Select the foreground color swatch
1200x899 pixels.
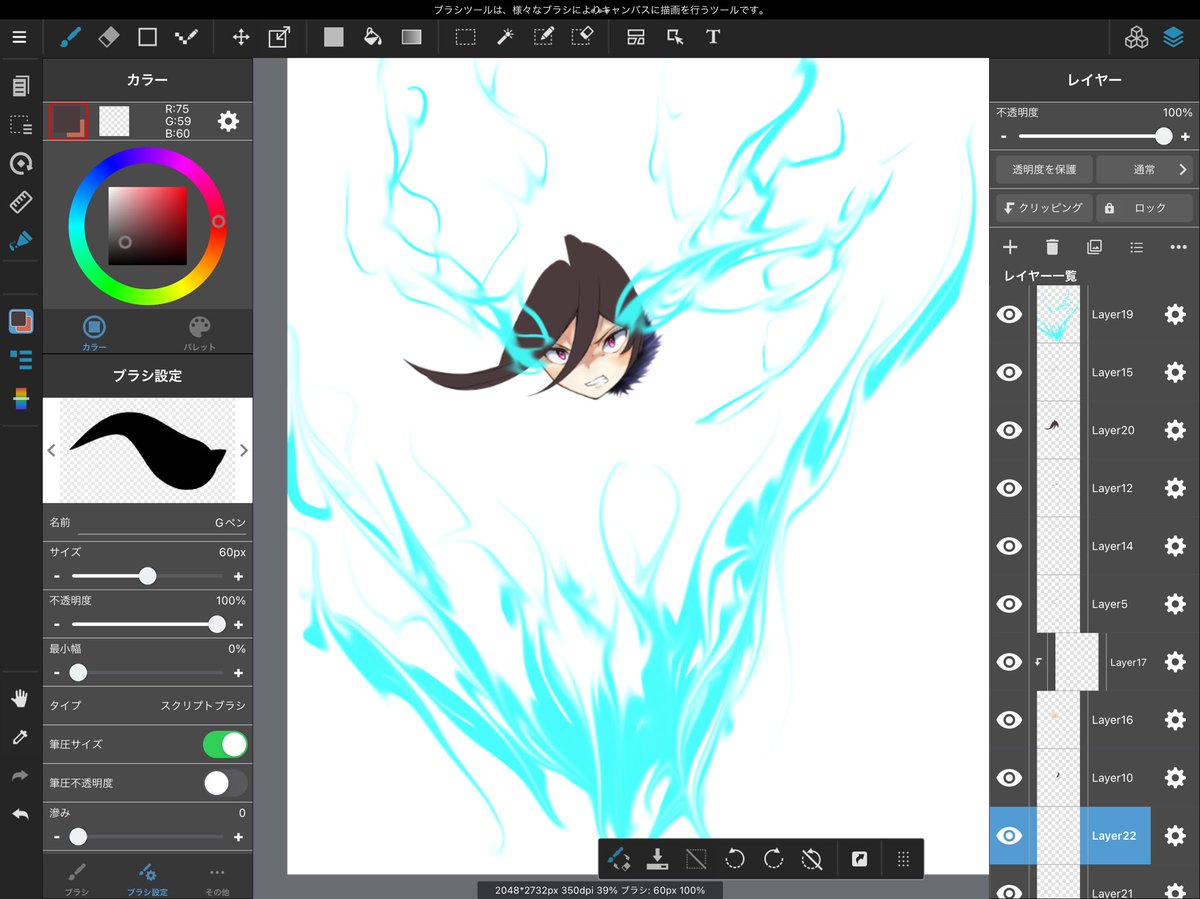point(68,122)
